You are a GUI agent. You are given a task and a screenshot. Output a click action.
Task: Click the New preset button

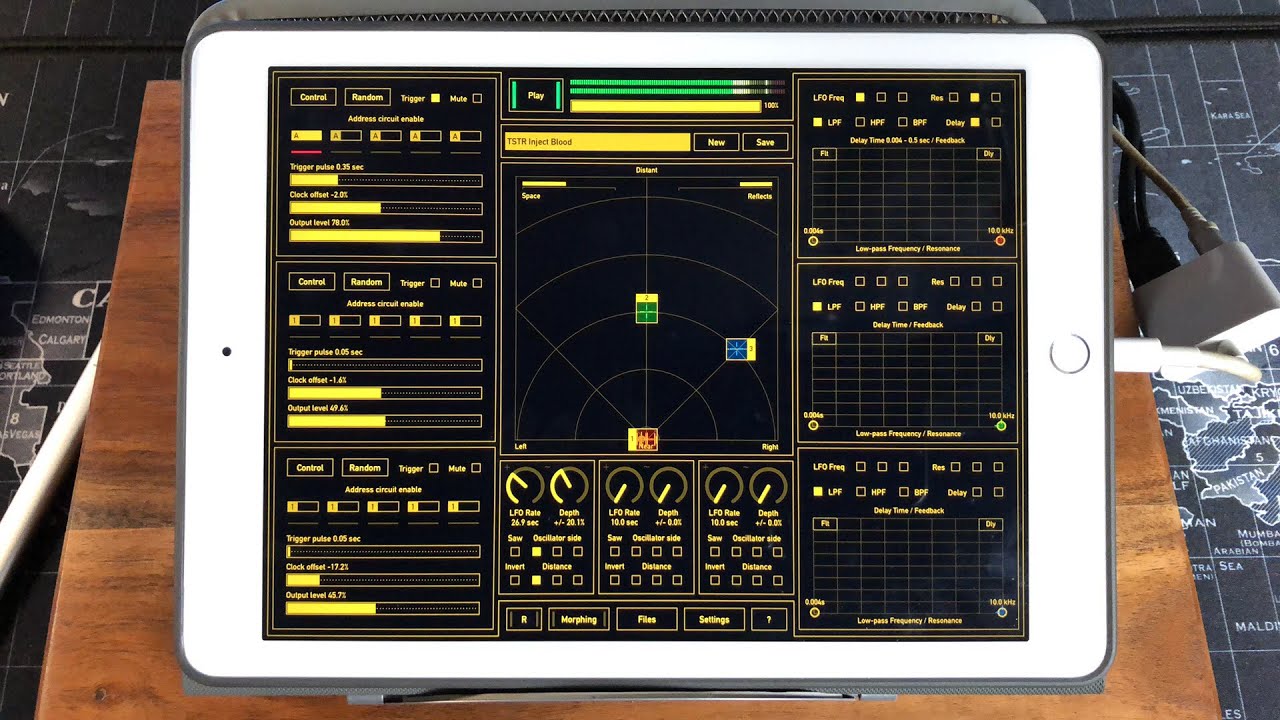click(716, 142)
